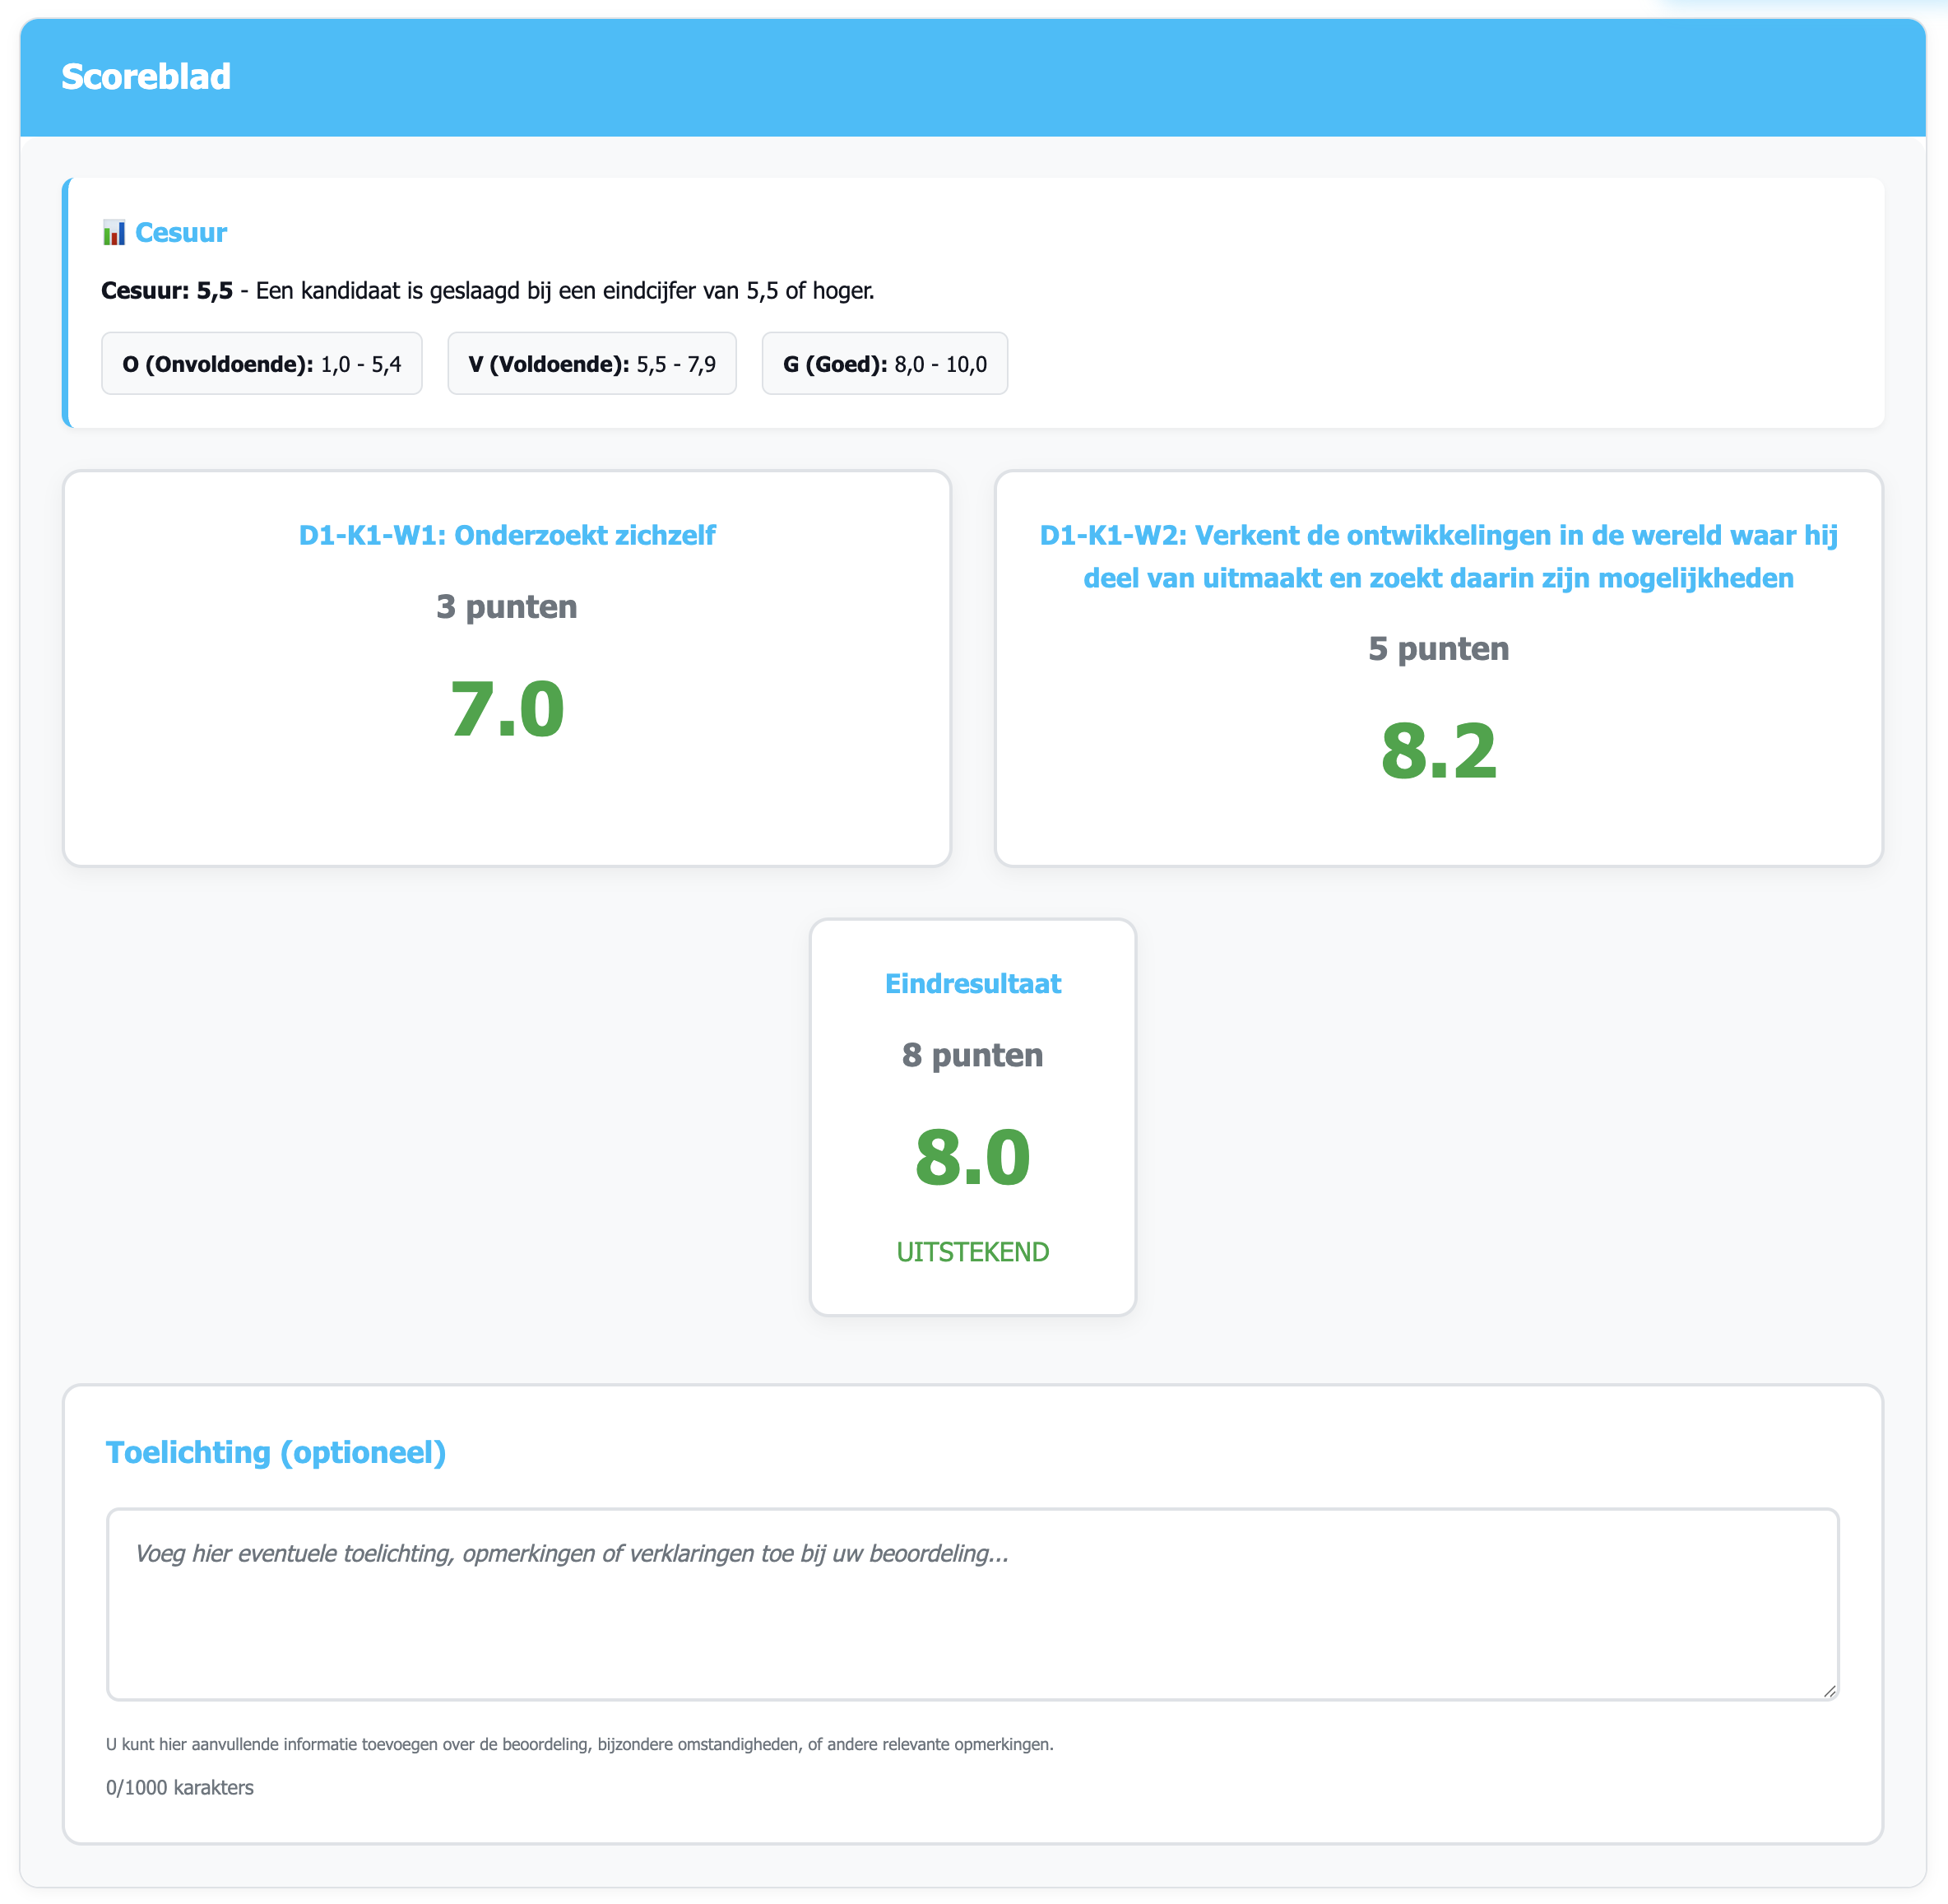Select the O (Onvoldoende) range badge
Image resolution: width=1948 pixels, height=1904 pixels.
pyautogui.click(x=261, y=364)
